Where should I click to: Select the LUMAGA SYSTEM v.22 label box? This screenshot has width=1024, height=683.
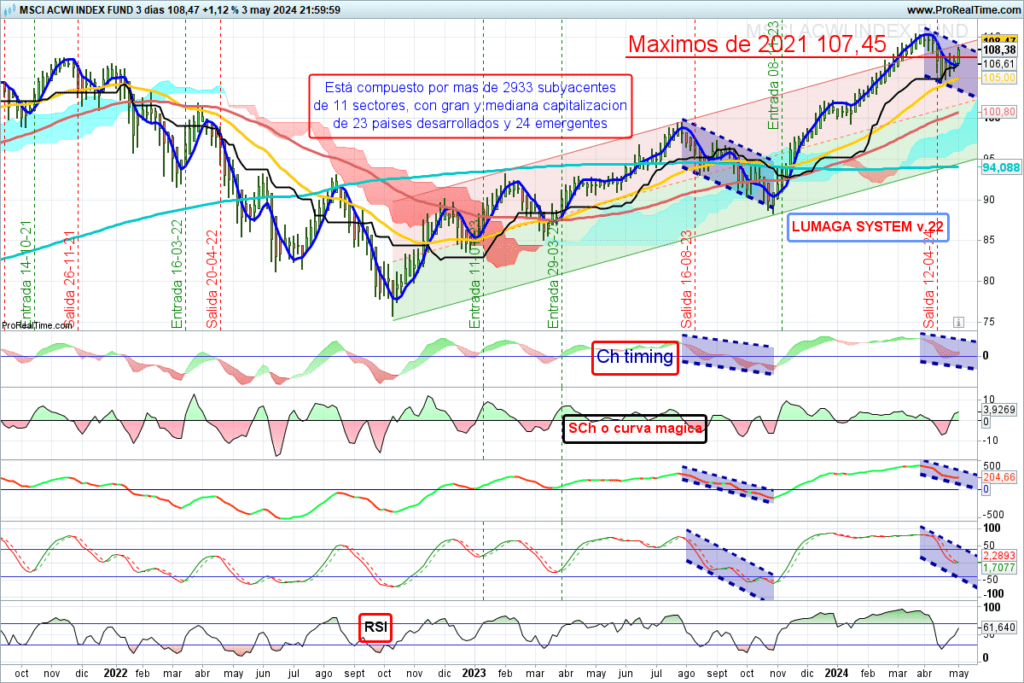[x=867, y=227]
